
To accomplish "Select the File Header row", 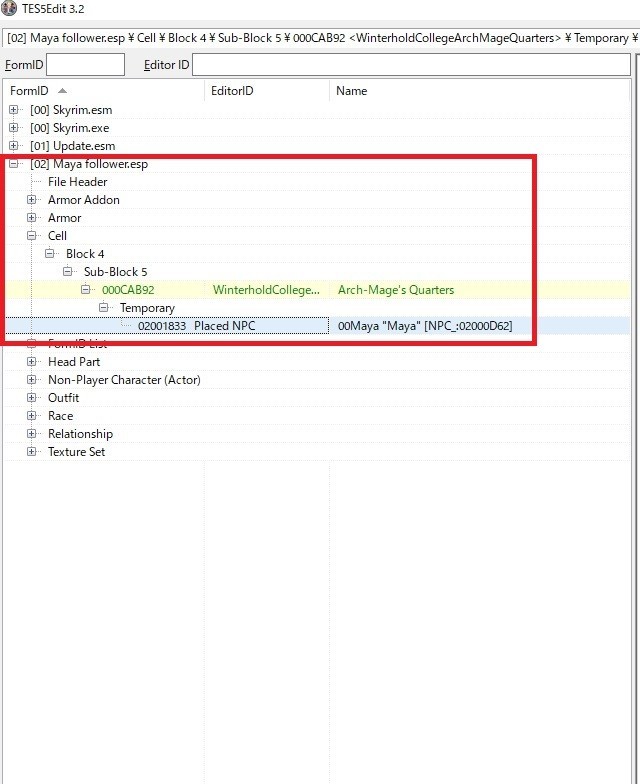I will [78, 182].
